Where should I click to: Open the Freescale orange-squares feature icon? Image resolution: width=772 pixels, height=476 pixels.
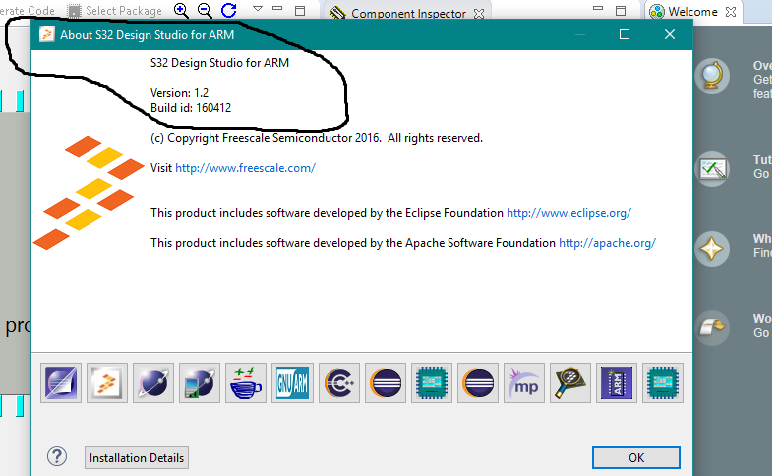click(107, 383)
